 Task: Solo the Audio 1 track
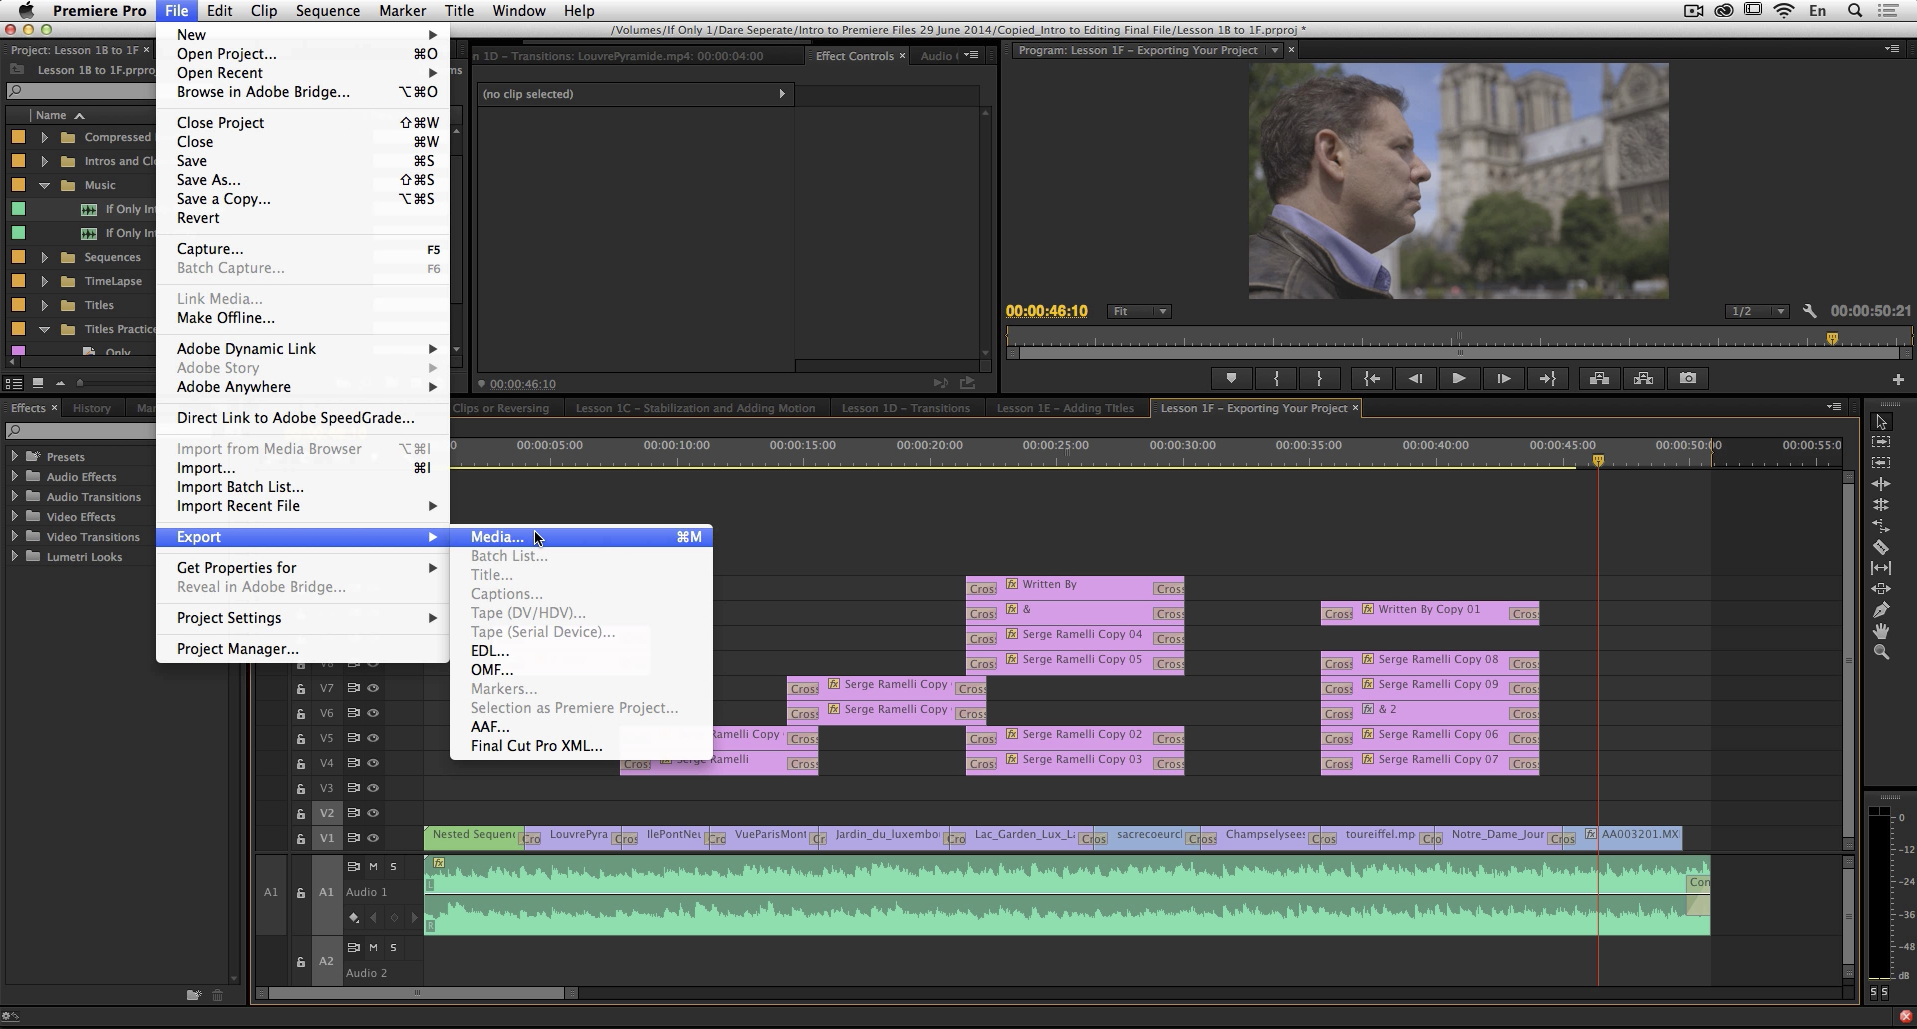[393, 866]
